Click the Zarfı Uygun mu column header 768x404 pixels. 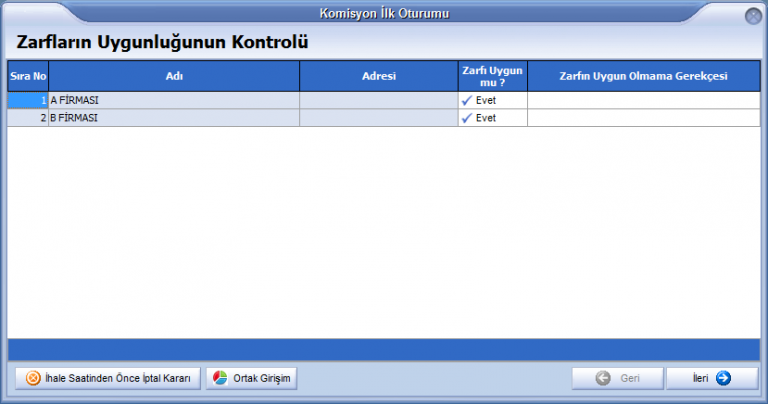tap(492, 76)
